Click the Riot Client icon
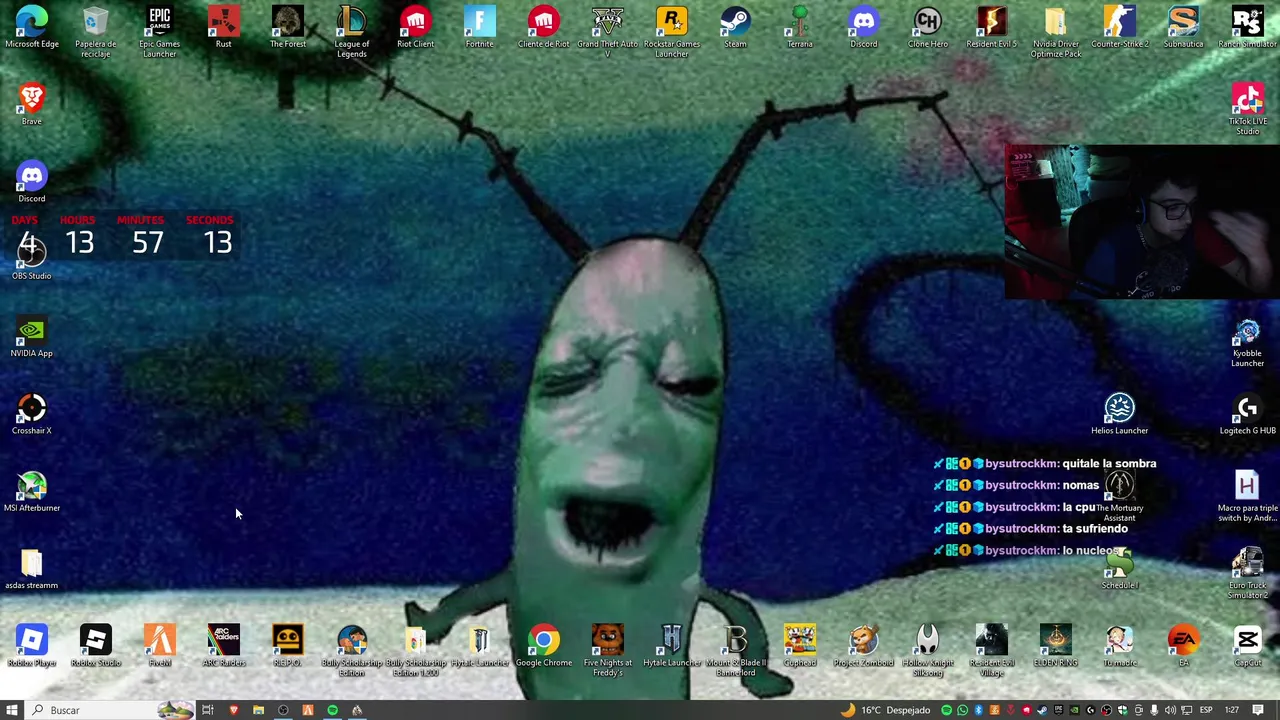The width and height of the screenshot is (1280, 720). [415, 27]
